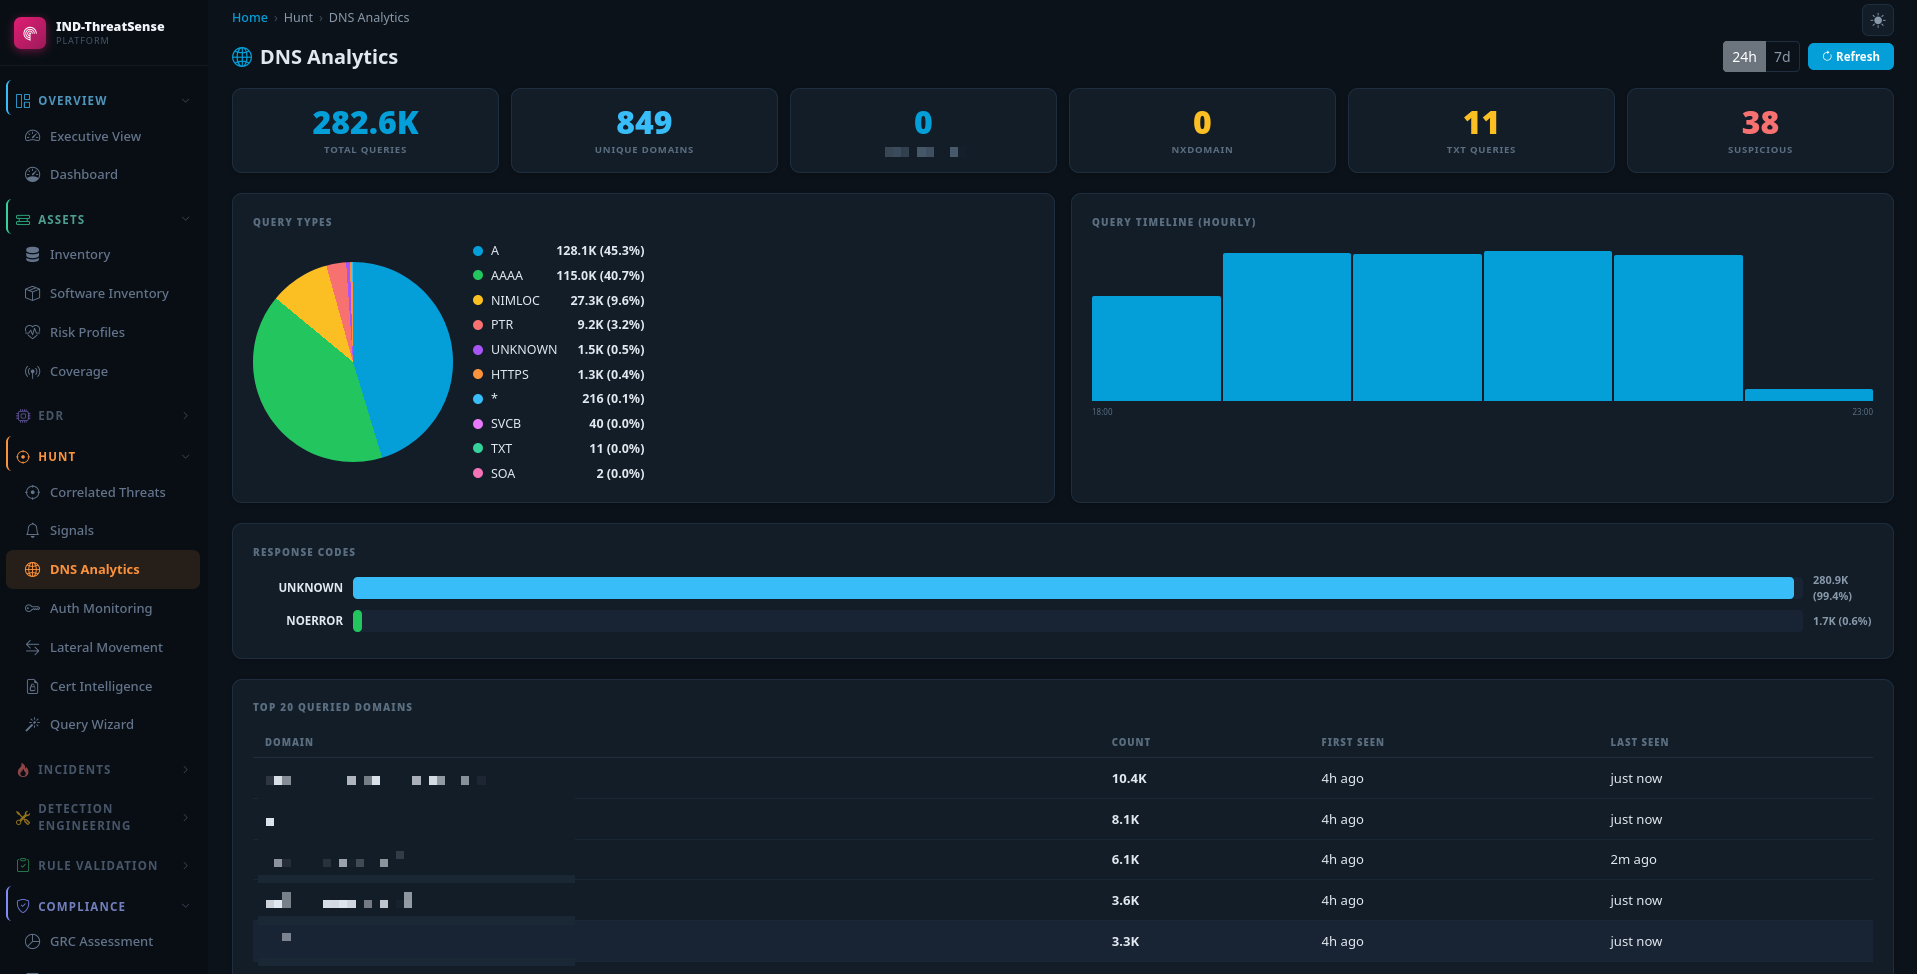Select the 24h time range
Viewport: 1917px width, 974px height.
(x=1744, y=57)
